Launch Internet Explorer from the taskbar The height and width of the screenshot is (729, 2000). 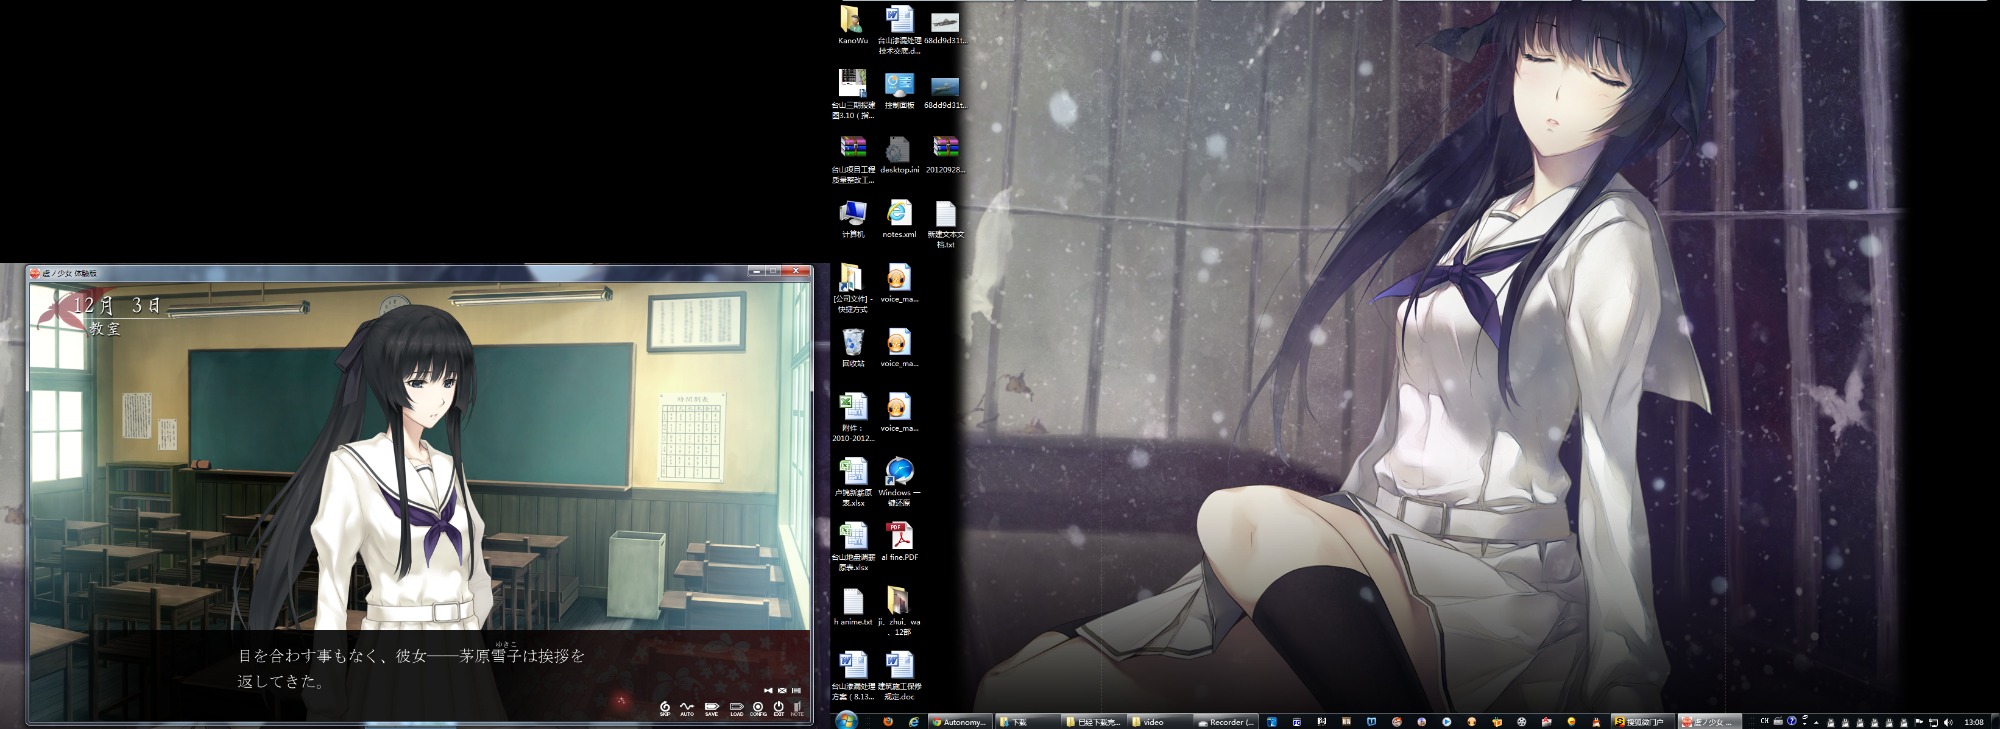click(x=912, y=721)
